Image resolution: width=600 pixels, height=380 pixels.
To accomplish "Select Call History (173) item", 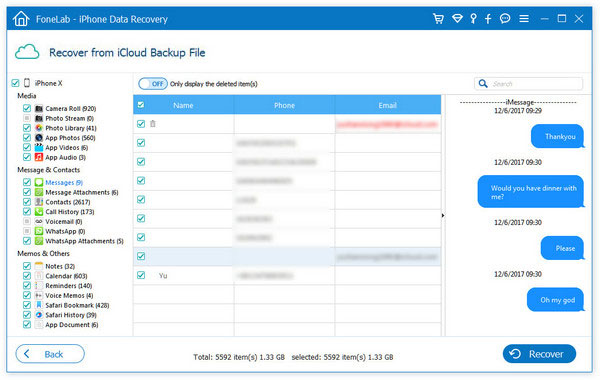I will (70, 212).
